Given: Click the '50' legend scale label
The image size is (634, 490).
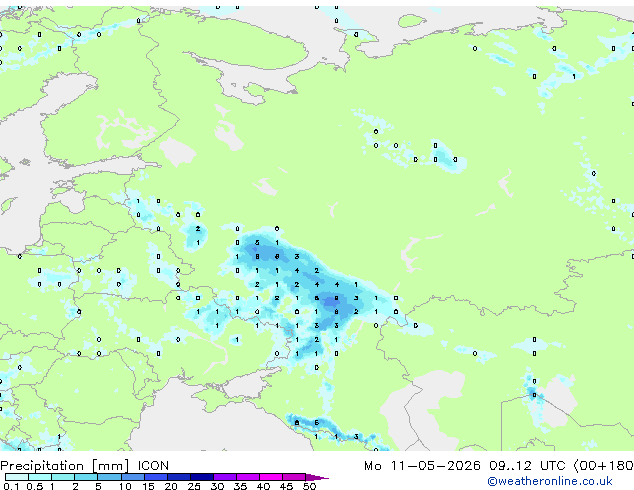Looking at the screenshot, I should point(309,486).
